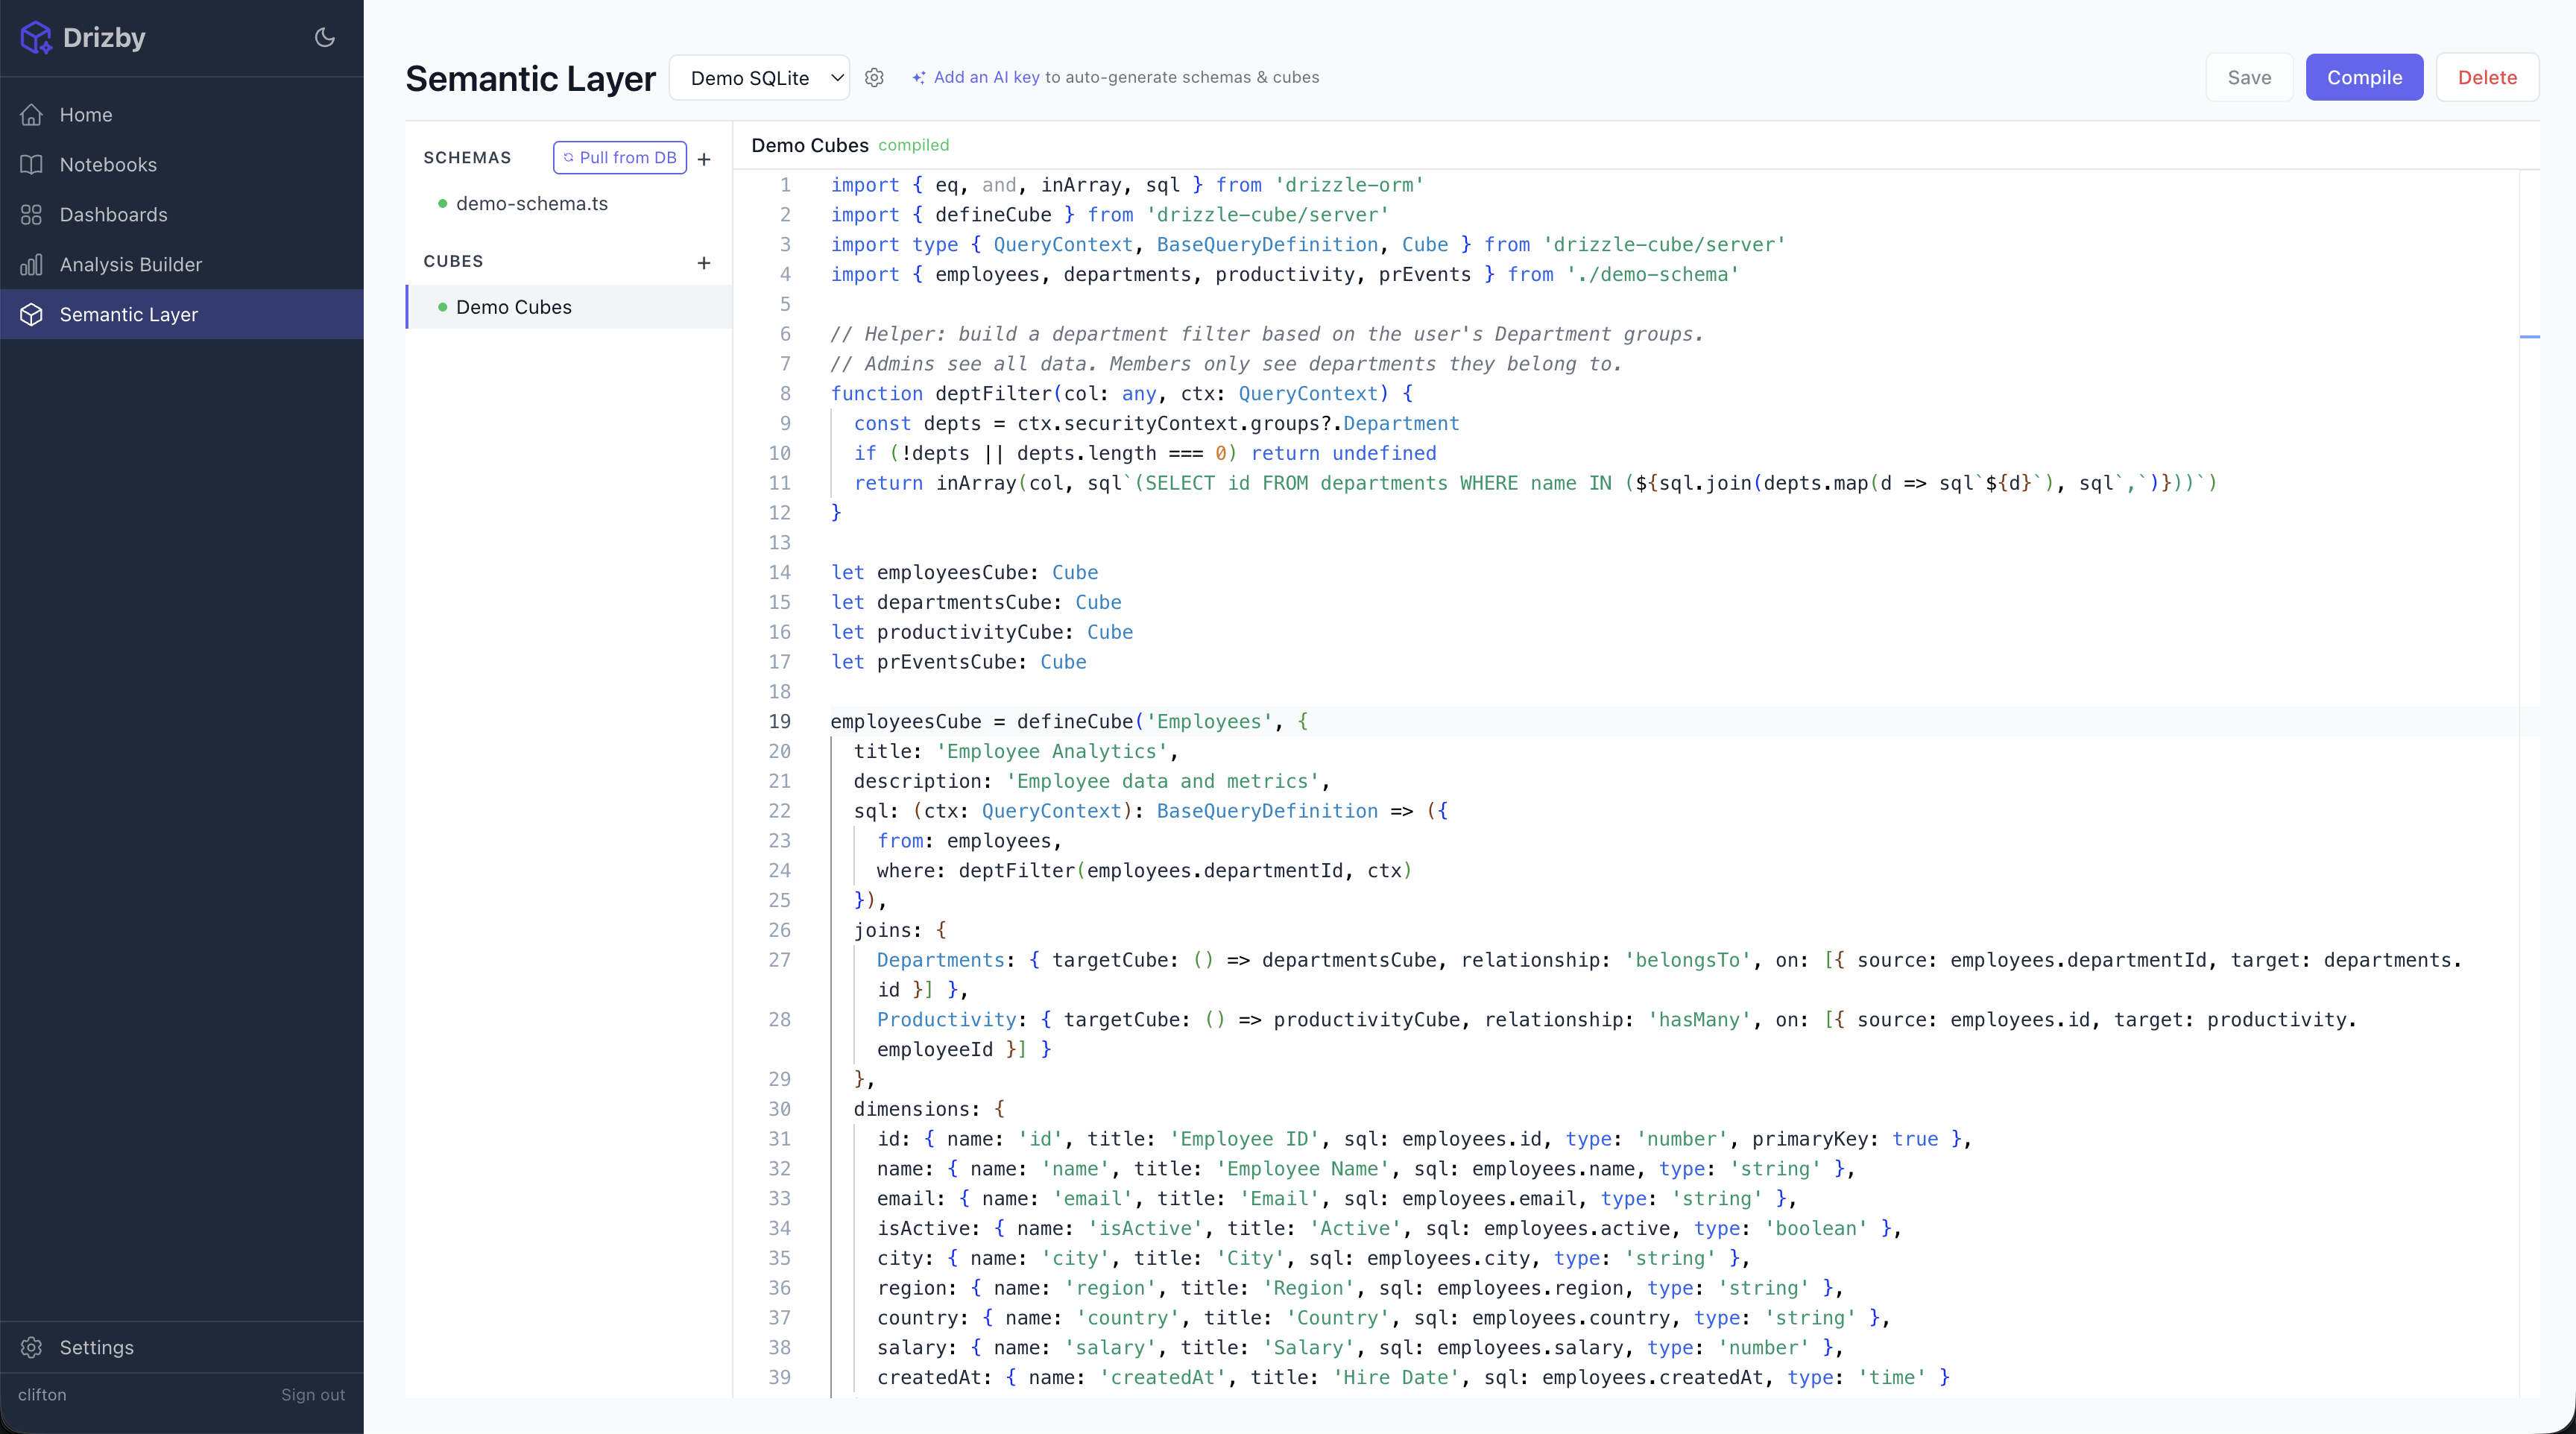Image resolution: width=2576 pixels, height=1434 pixels.
Task: Click the Settings gear icon in sidebar
Action: pyautogui.click(x=32, y=1347)
